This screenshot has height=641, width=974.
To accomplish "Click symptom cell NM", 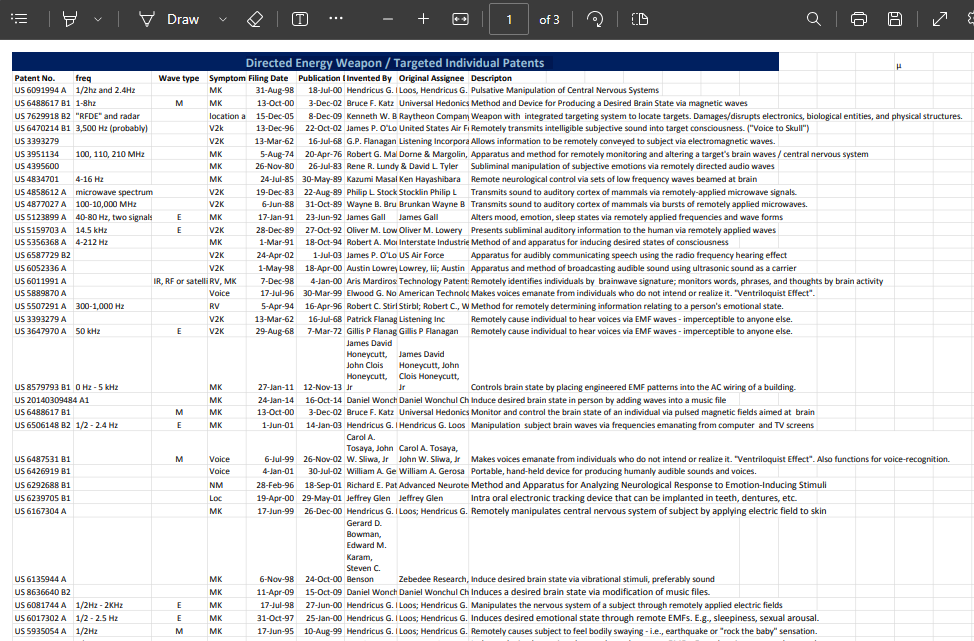I will [216, 485].
